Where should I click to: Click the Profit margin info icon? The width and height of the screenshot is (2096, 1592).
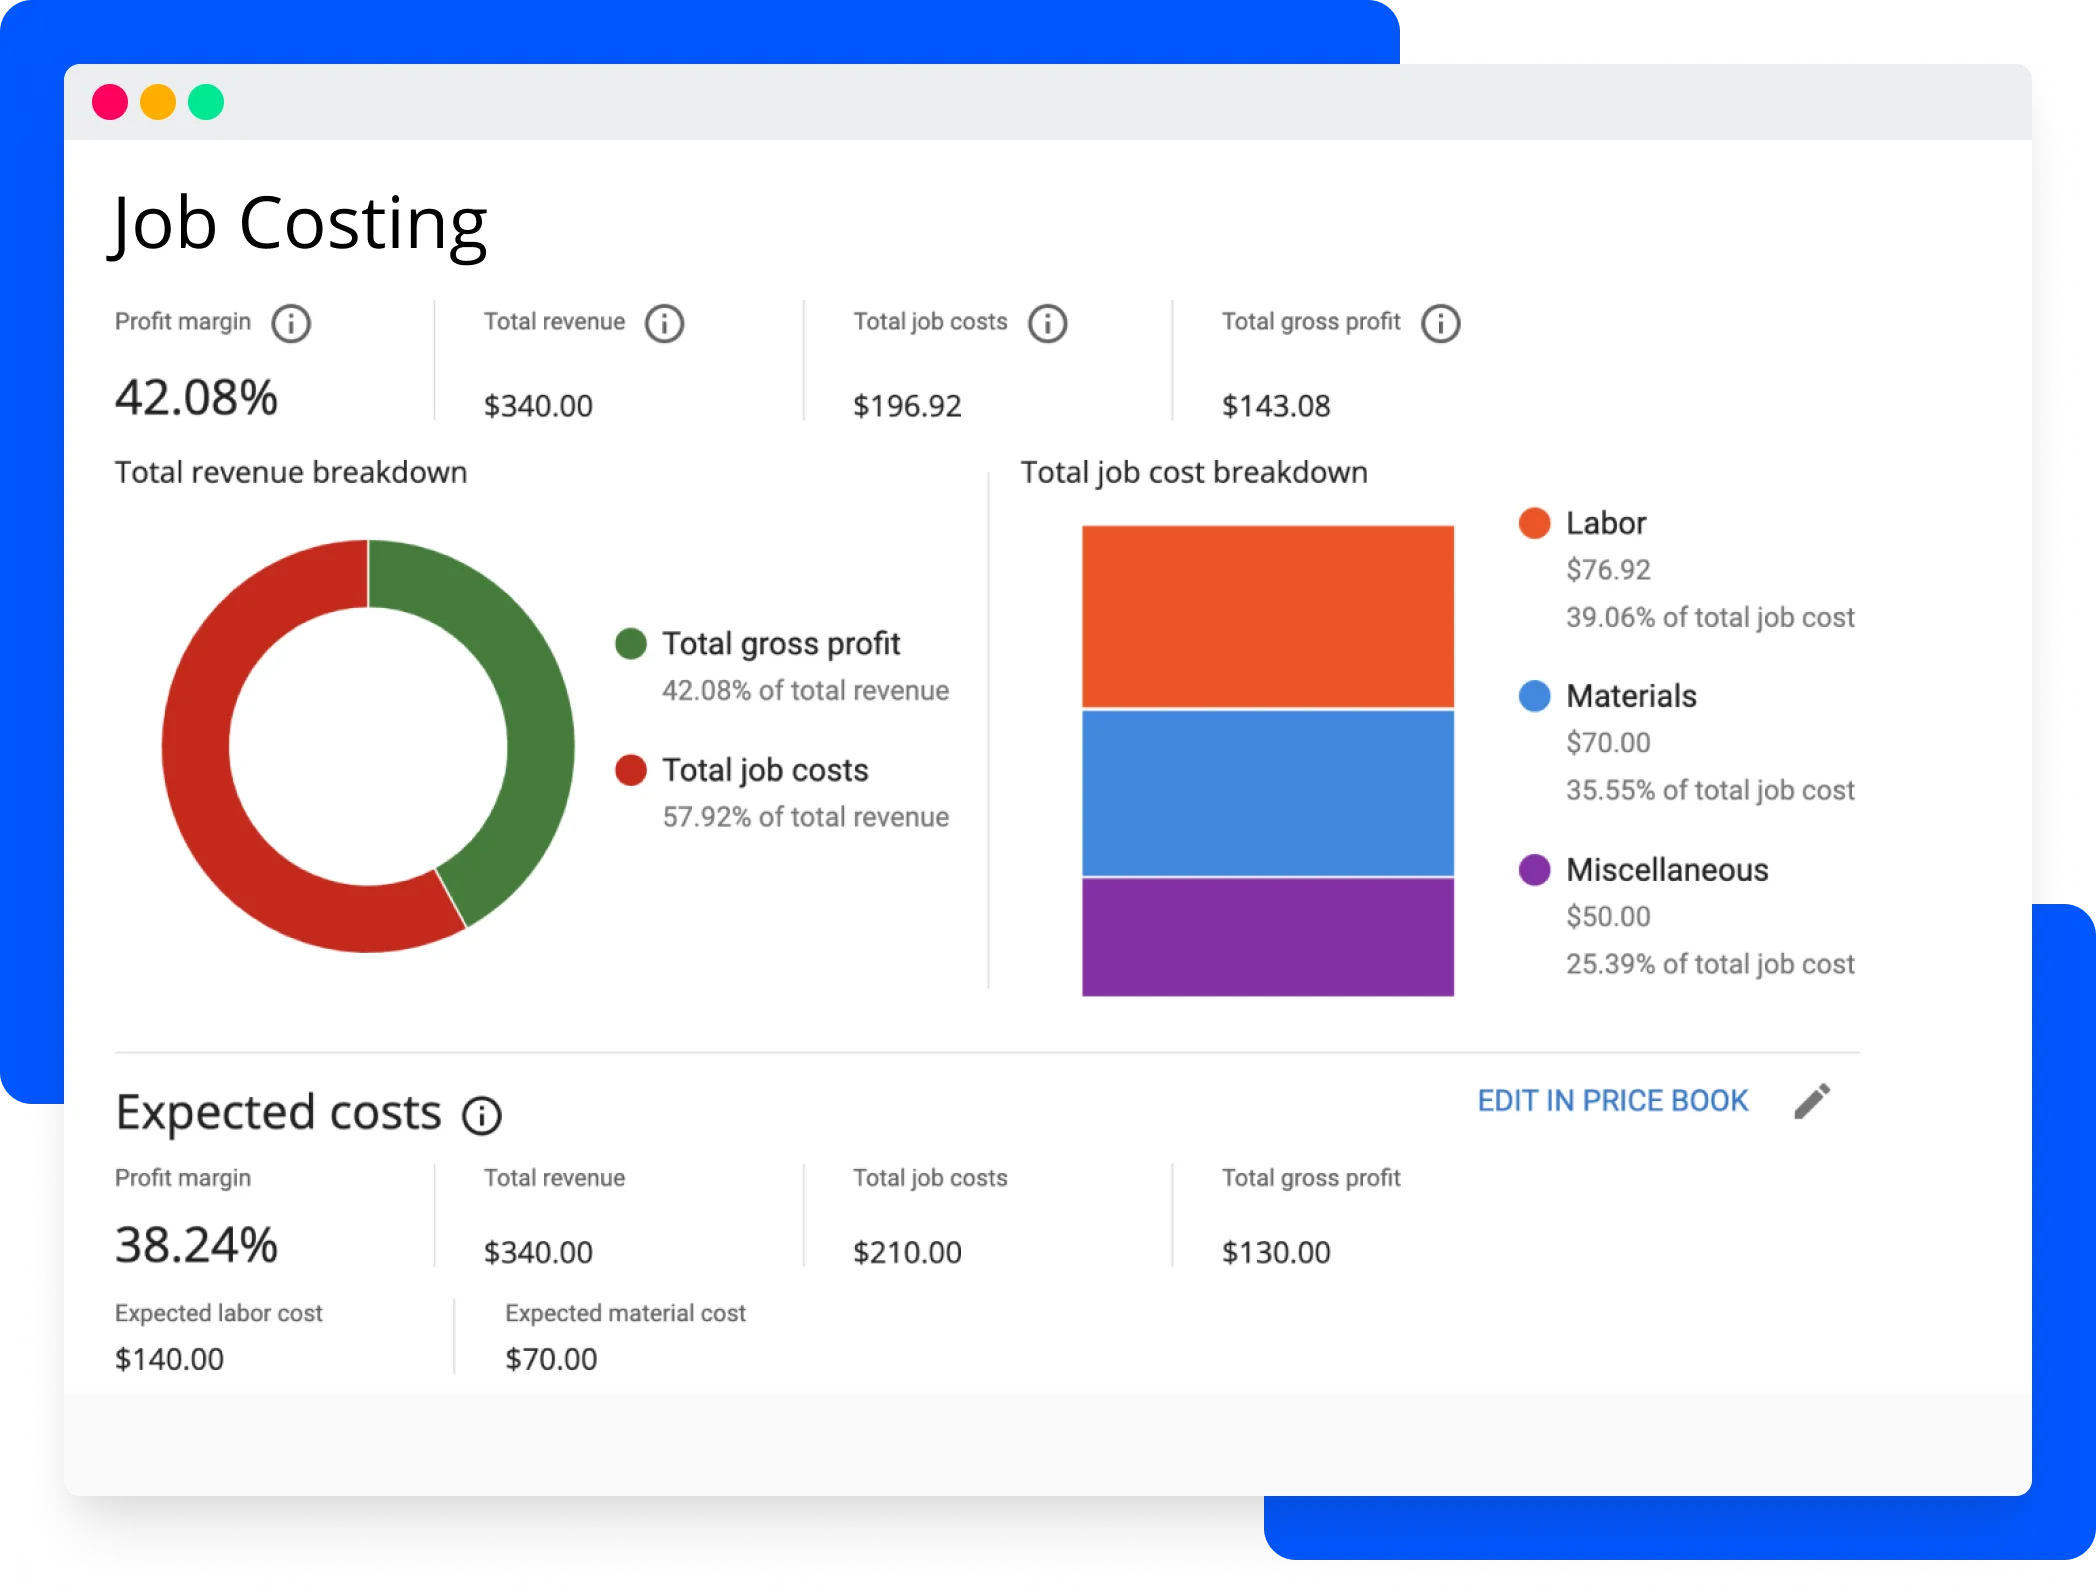291,323
